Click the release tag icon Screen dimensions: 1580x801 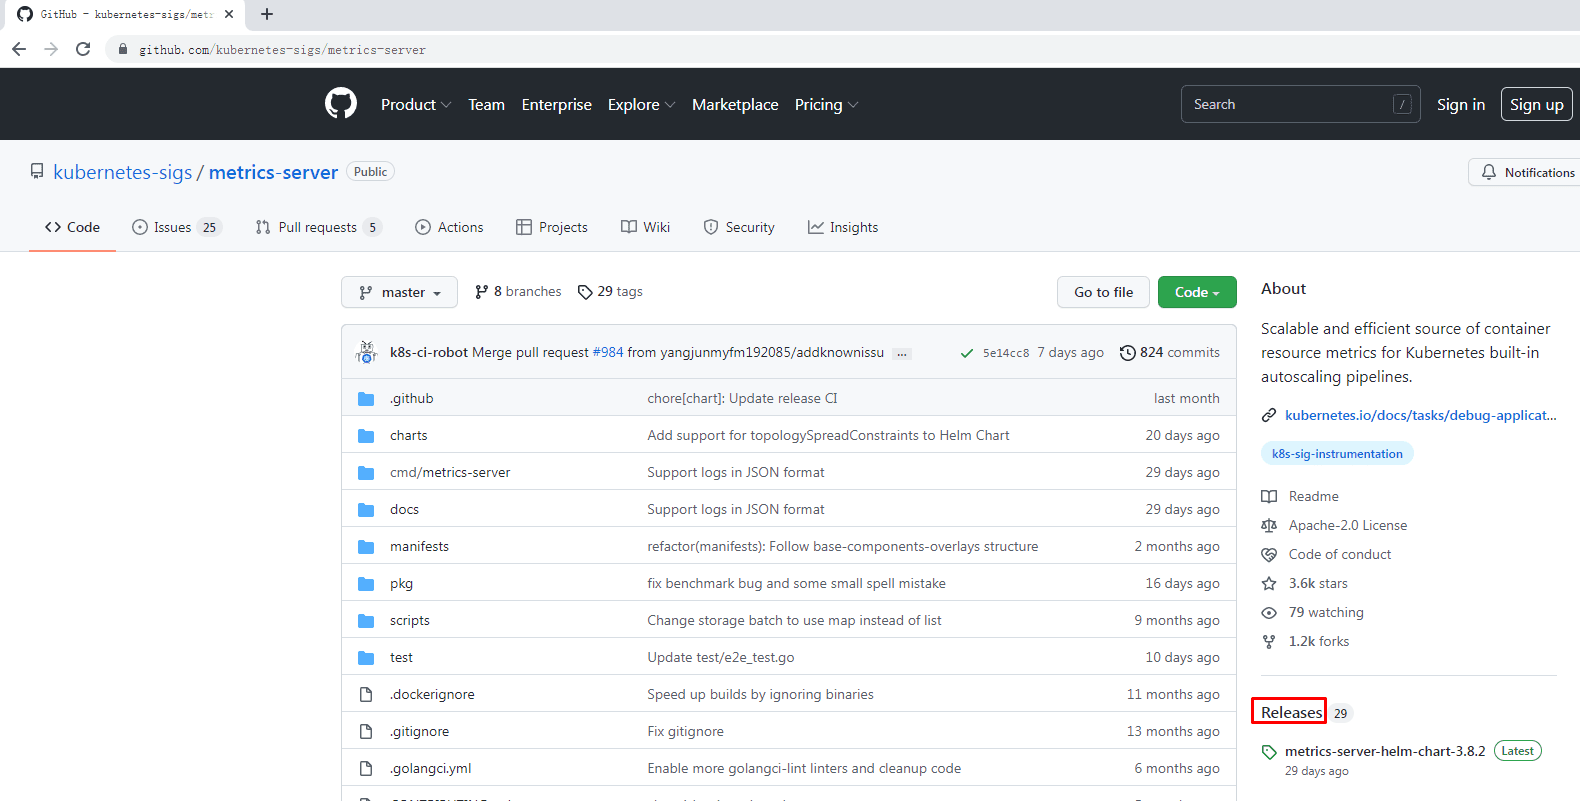pyautogui.click(x=1269, y=752)
